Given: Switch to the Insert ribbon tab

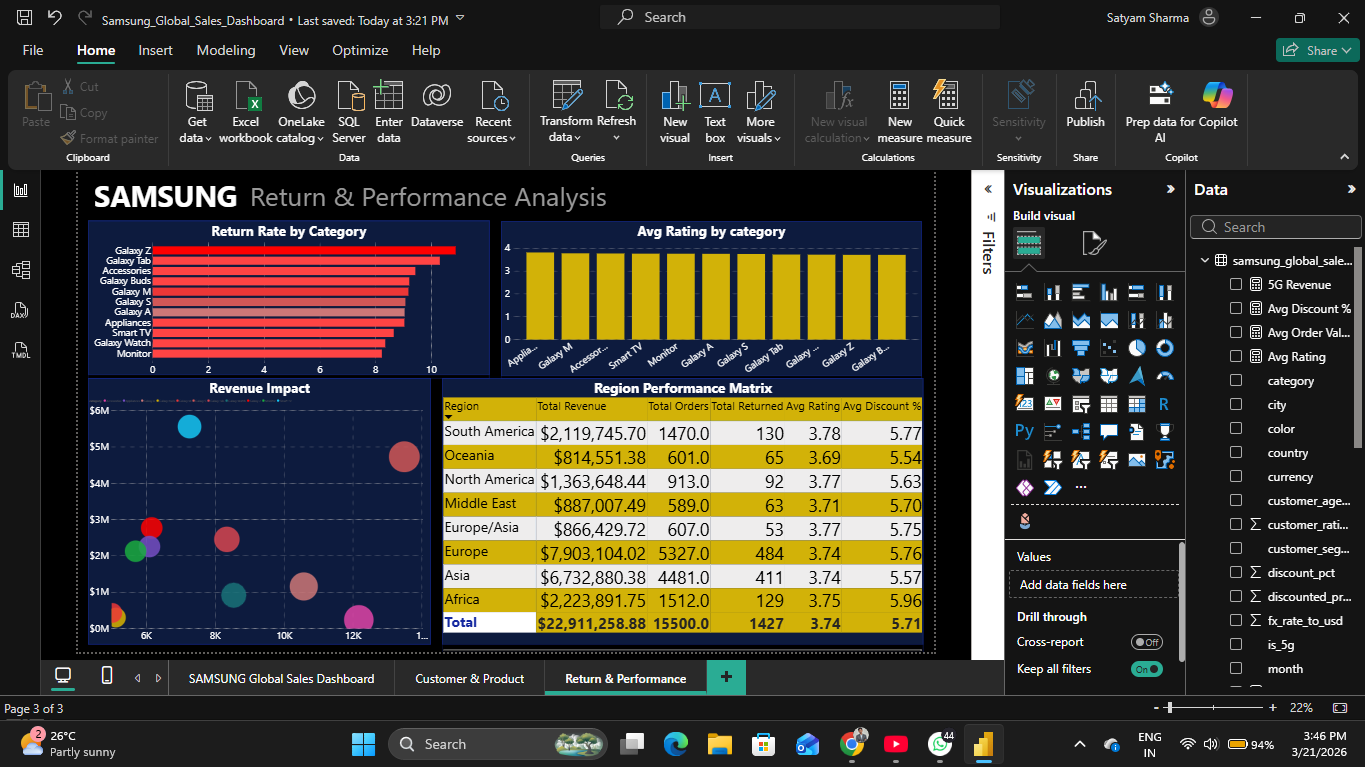Looking at the screenshot, I should coord(155,50).
